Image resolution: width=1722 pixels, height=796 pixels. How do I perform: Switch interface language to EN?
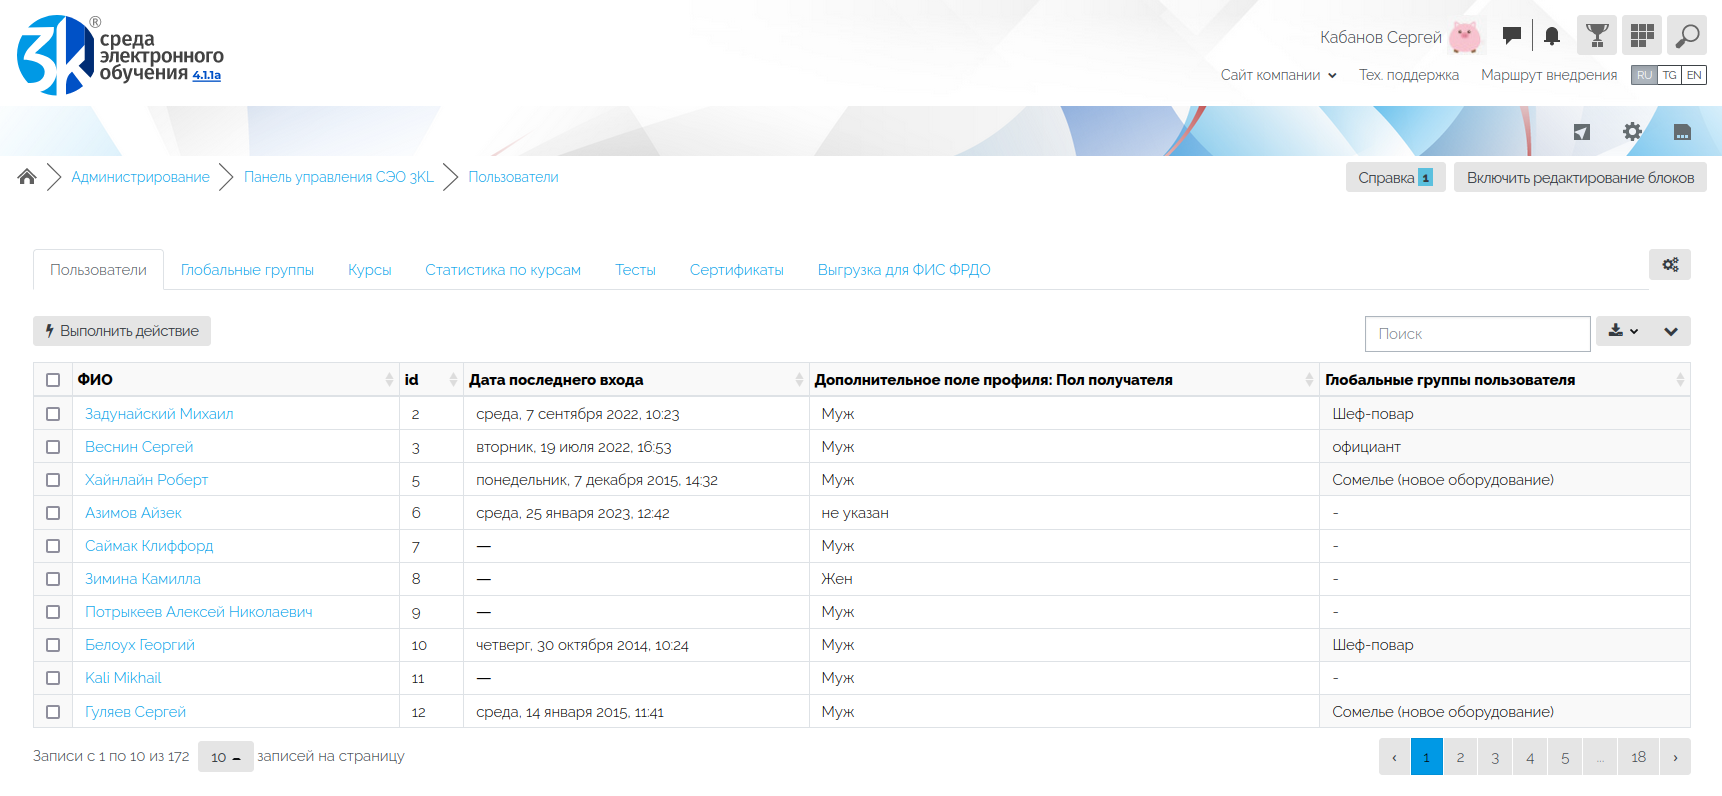coord(1693,75)
